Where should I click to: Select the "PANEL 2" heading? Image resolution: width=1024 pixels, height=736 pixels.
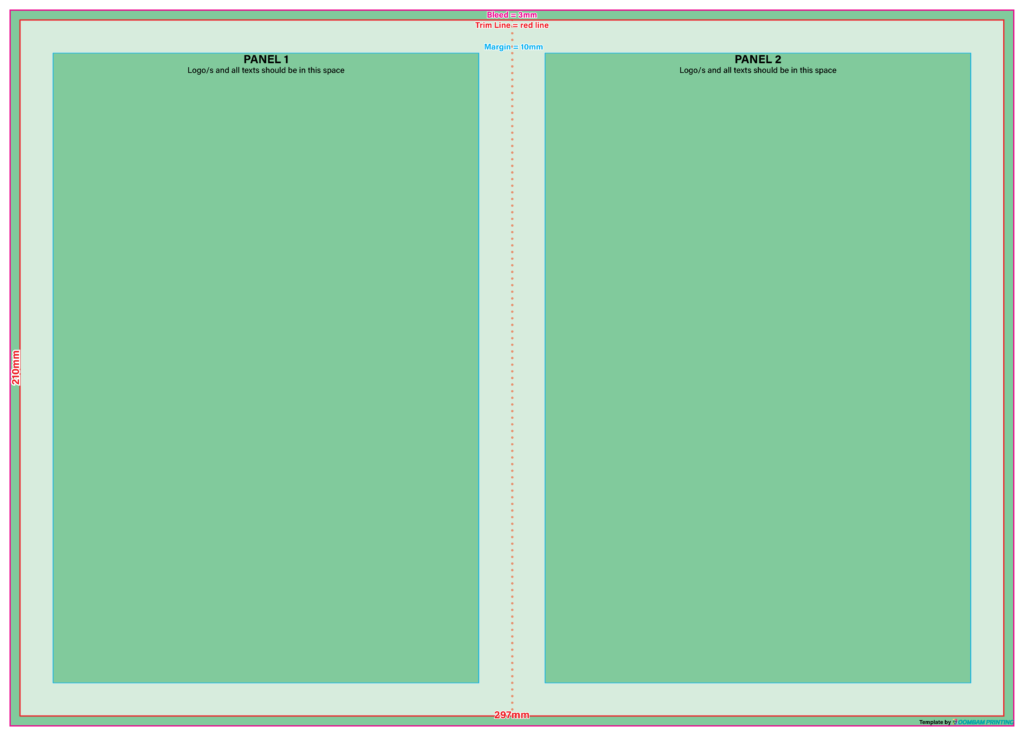click(x=758, y=59)
